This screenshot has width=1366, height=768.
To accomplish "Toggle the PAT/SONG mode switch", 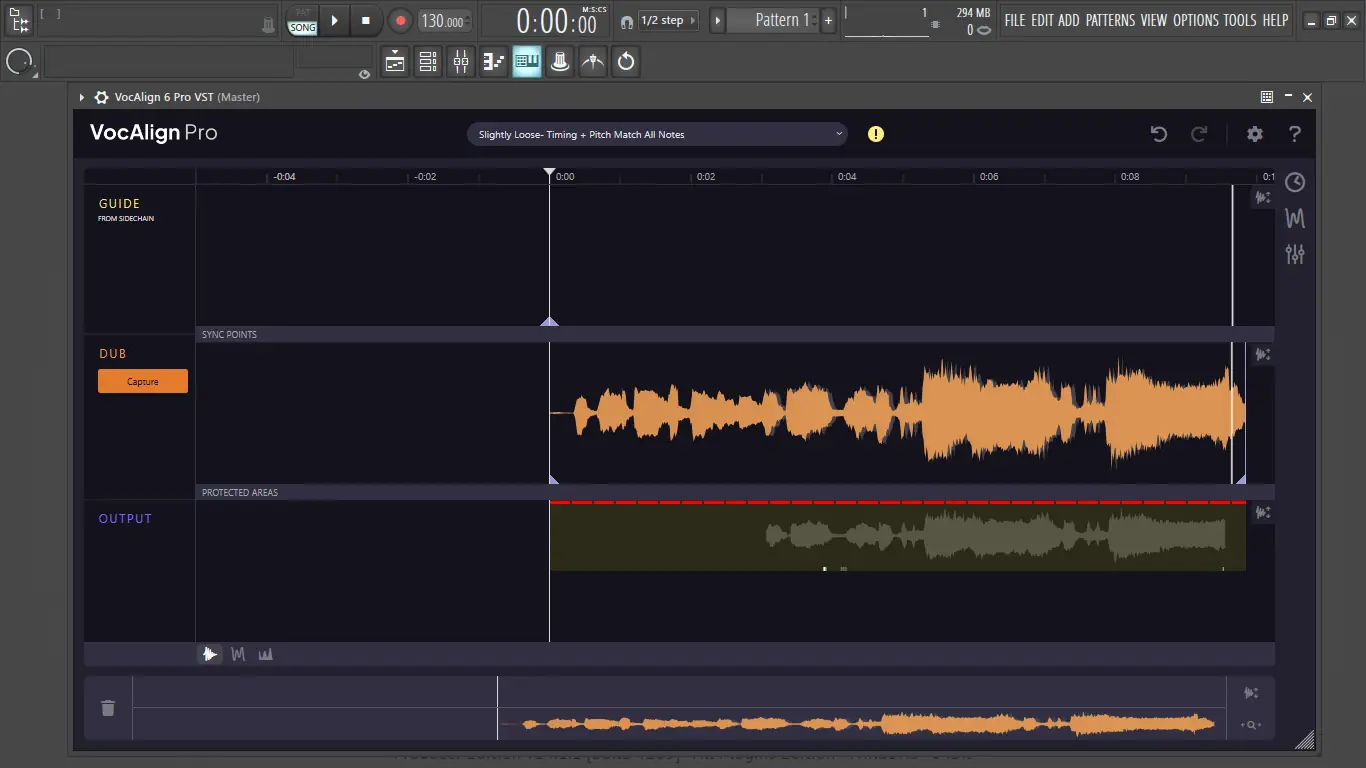I will pos(302,22).
